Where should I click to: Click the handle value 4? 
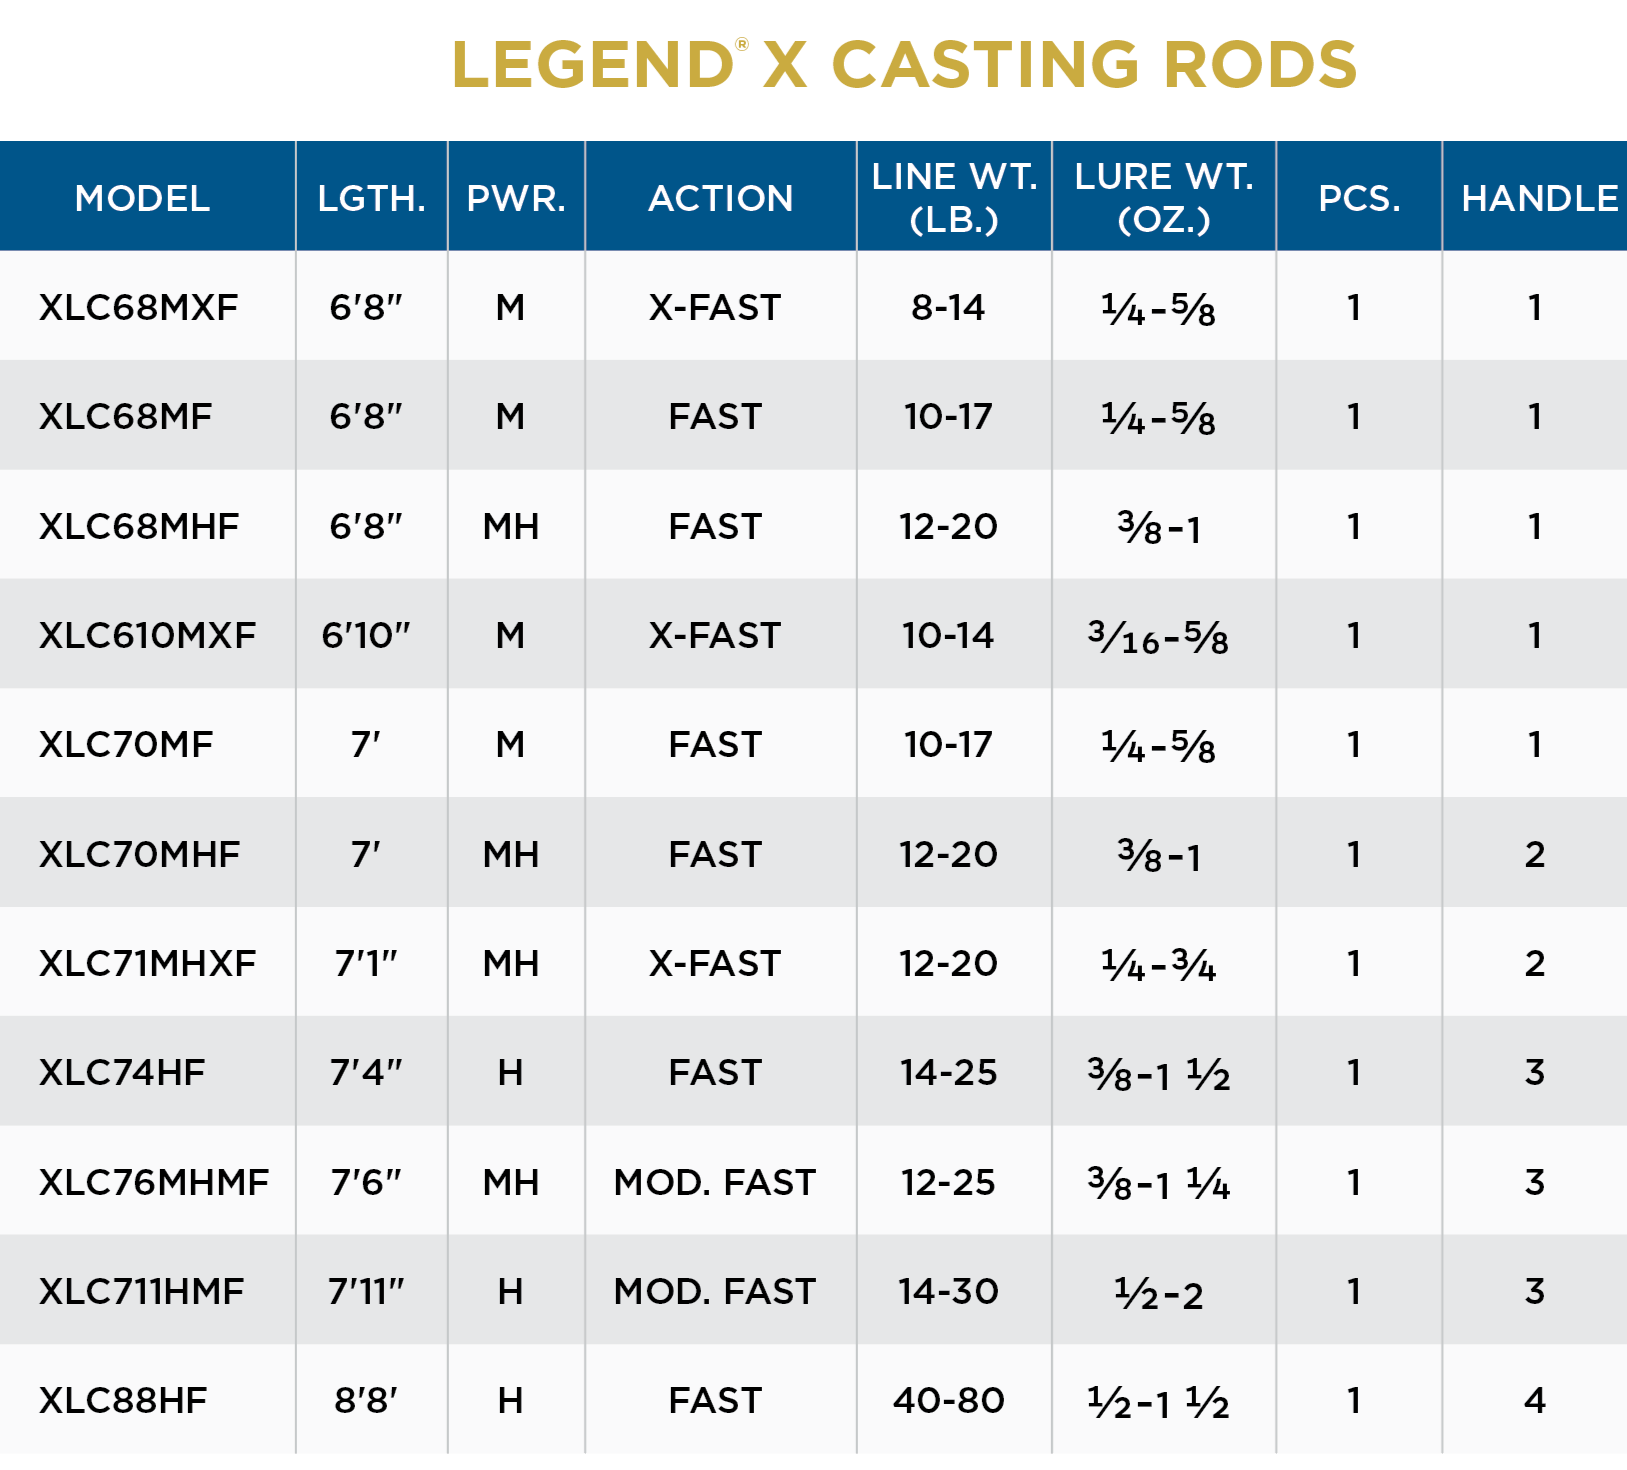(x=1534, y=1400)
